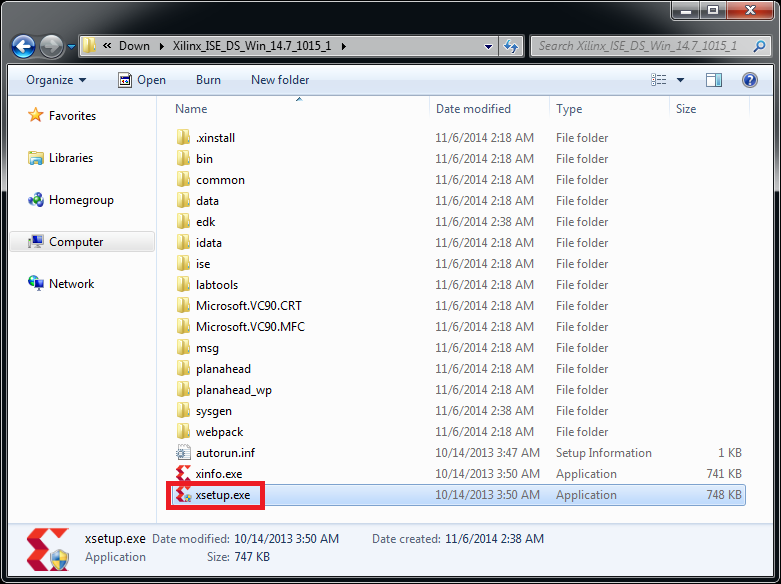
Task: Select the autorun.inf file icon
Action: (x=183, y=452)
